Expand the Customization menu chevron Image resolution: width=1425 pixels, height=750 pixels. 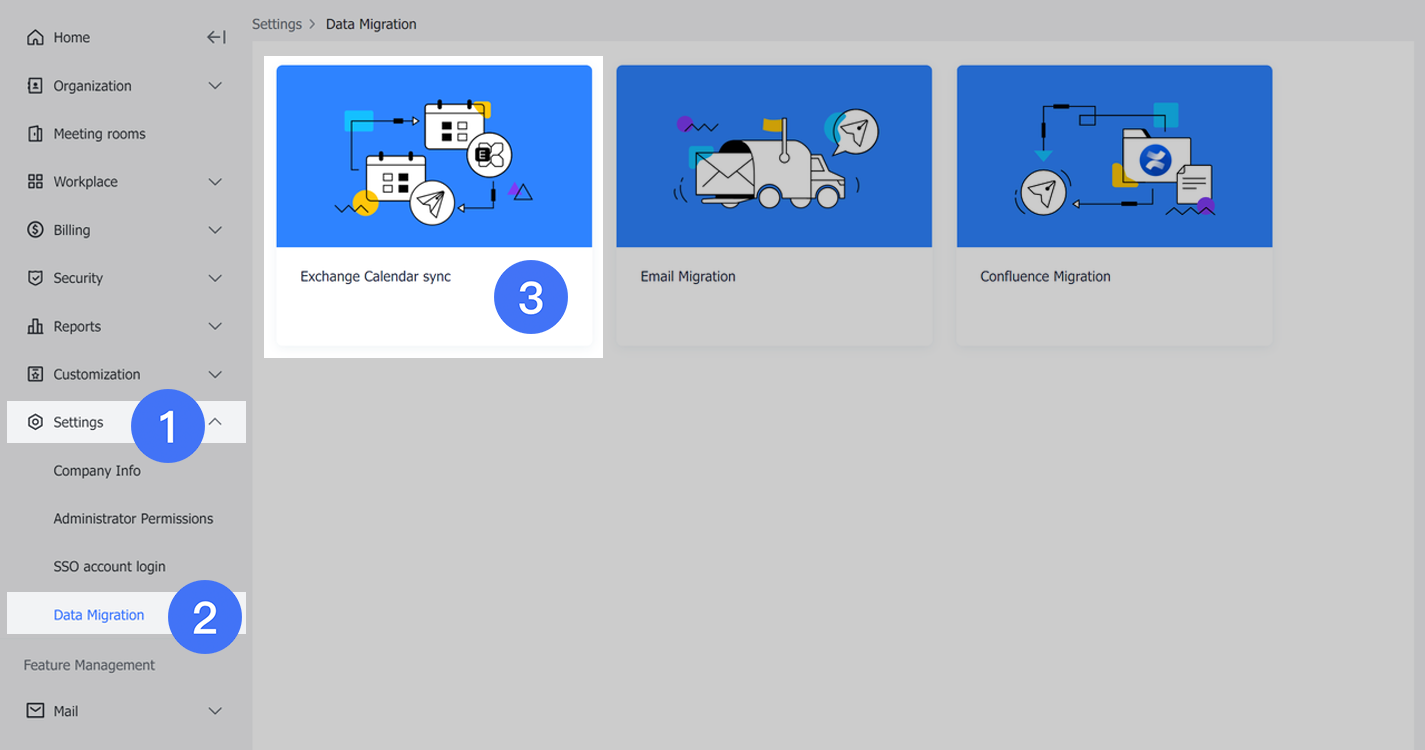tap(215, 374)
